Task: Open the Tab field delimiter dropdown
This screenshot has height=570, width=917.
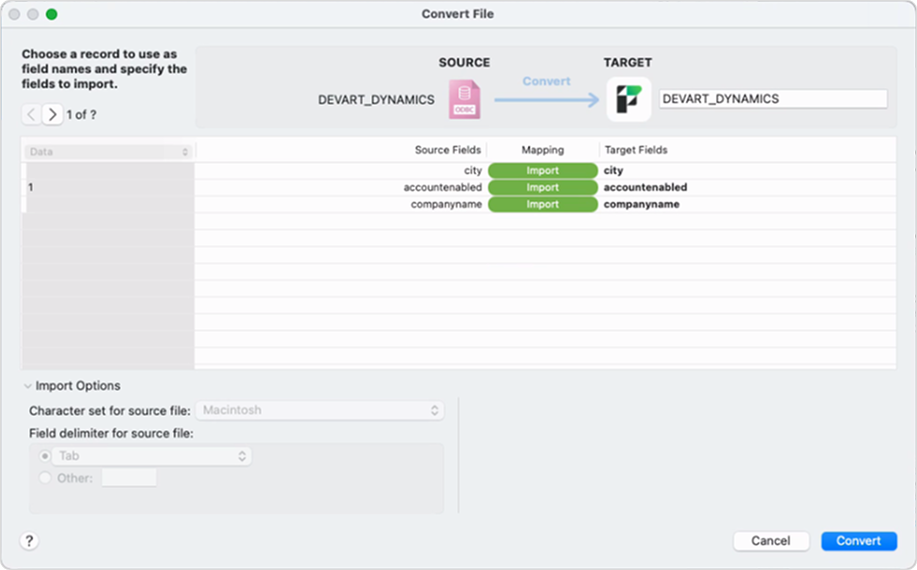Action: pyautogui.click(x=152, y=456)
